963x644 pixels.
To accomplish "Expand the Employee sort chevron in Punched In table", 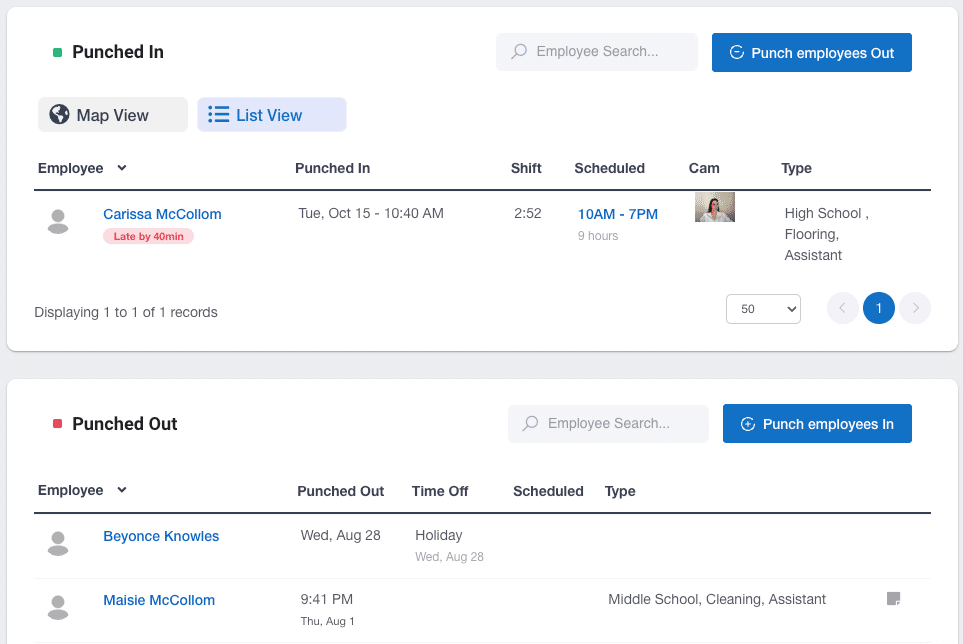I will 122,168.
